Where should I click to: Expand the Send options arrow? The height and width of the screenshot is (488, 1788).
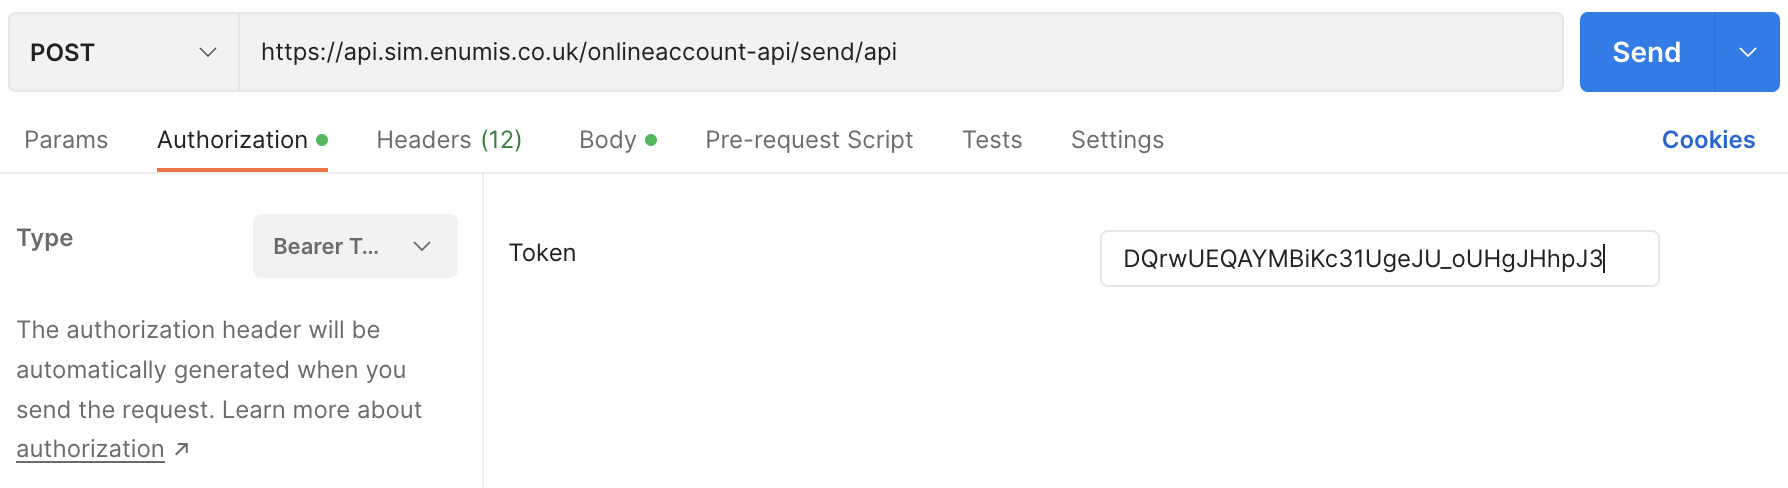1747,52
